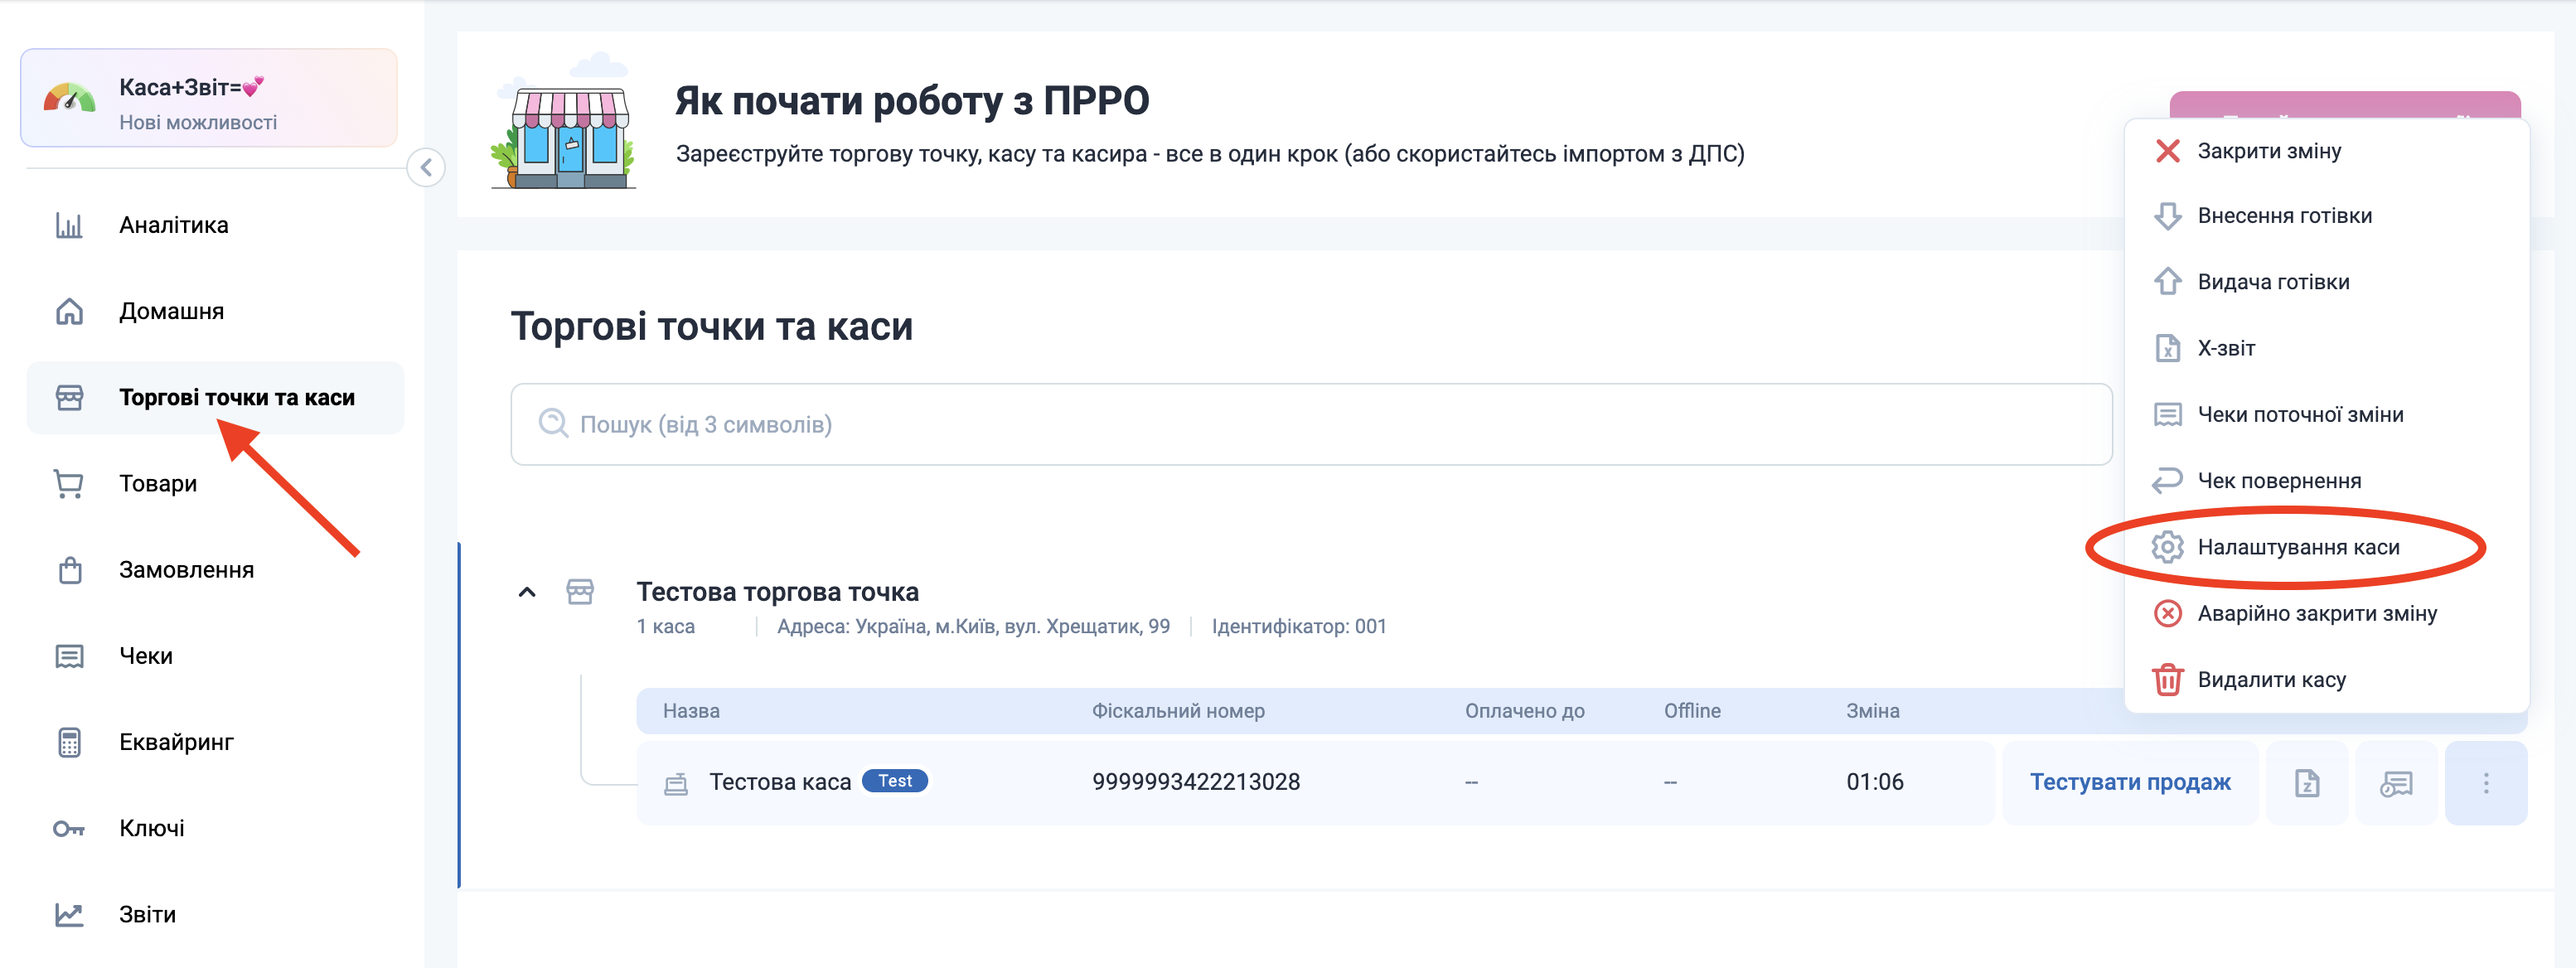Collapse Тестова торгова точка with chevron arrow
The height and width of the screenshot is (968, 2576).
tap(527, 592)
